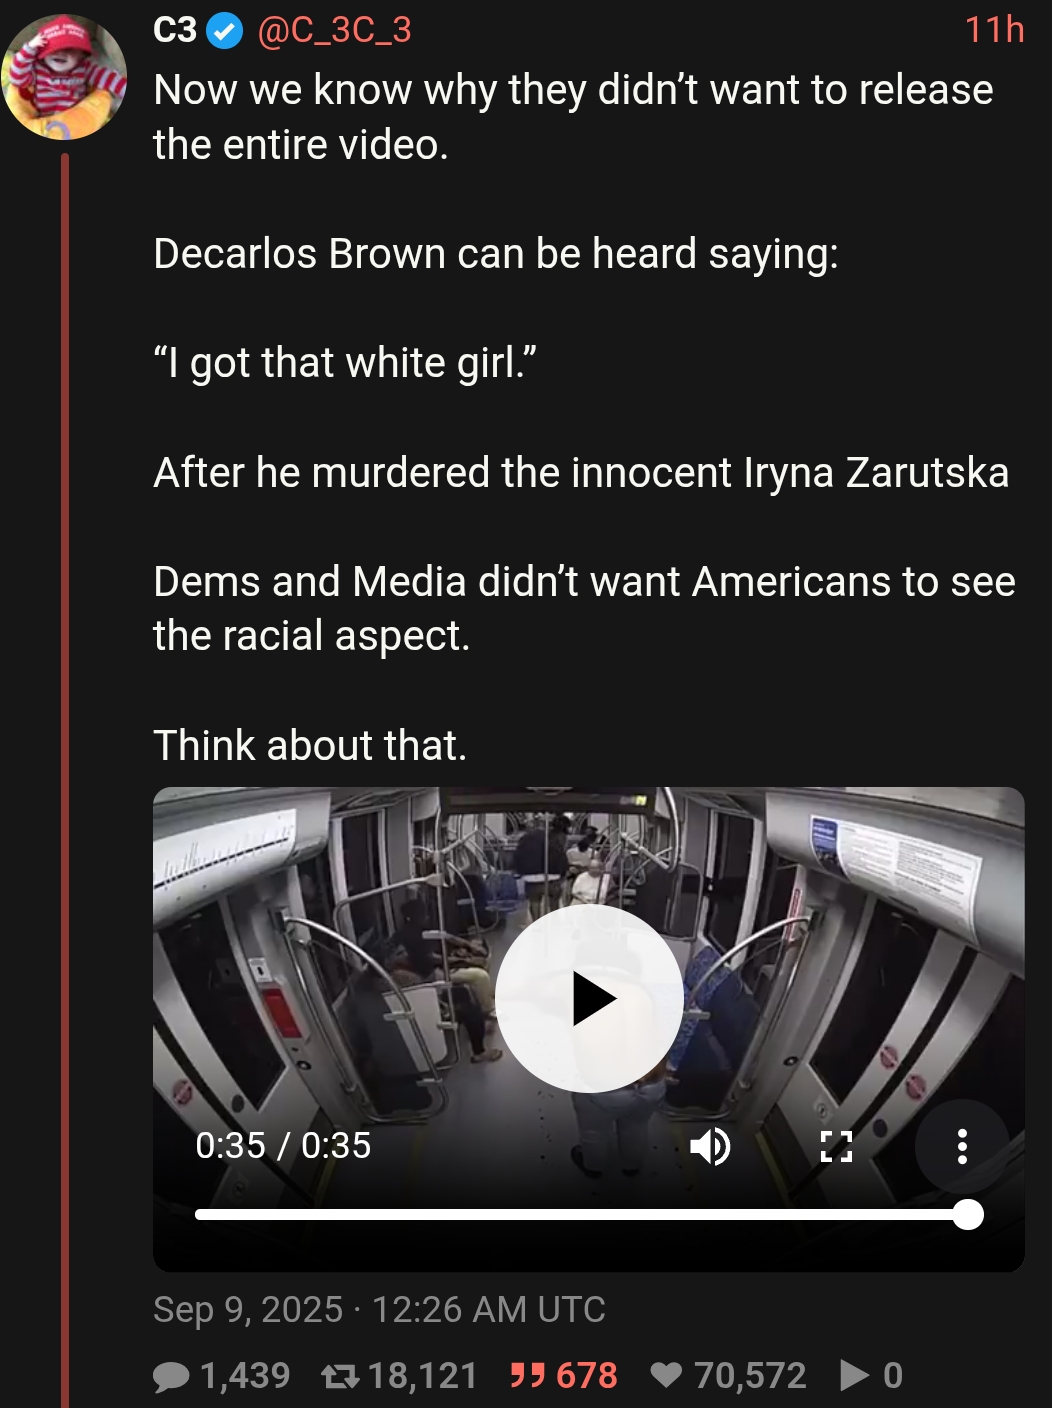
Task: Click the blue verified badge icon
Action: coord(225,32)
